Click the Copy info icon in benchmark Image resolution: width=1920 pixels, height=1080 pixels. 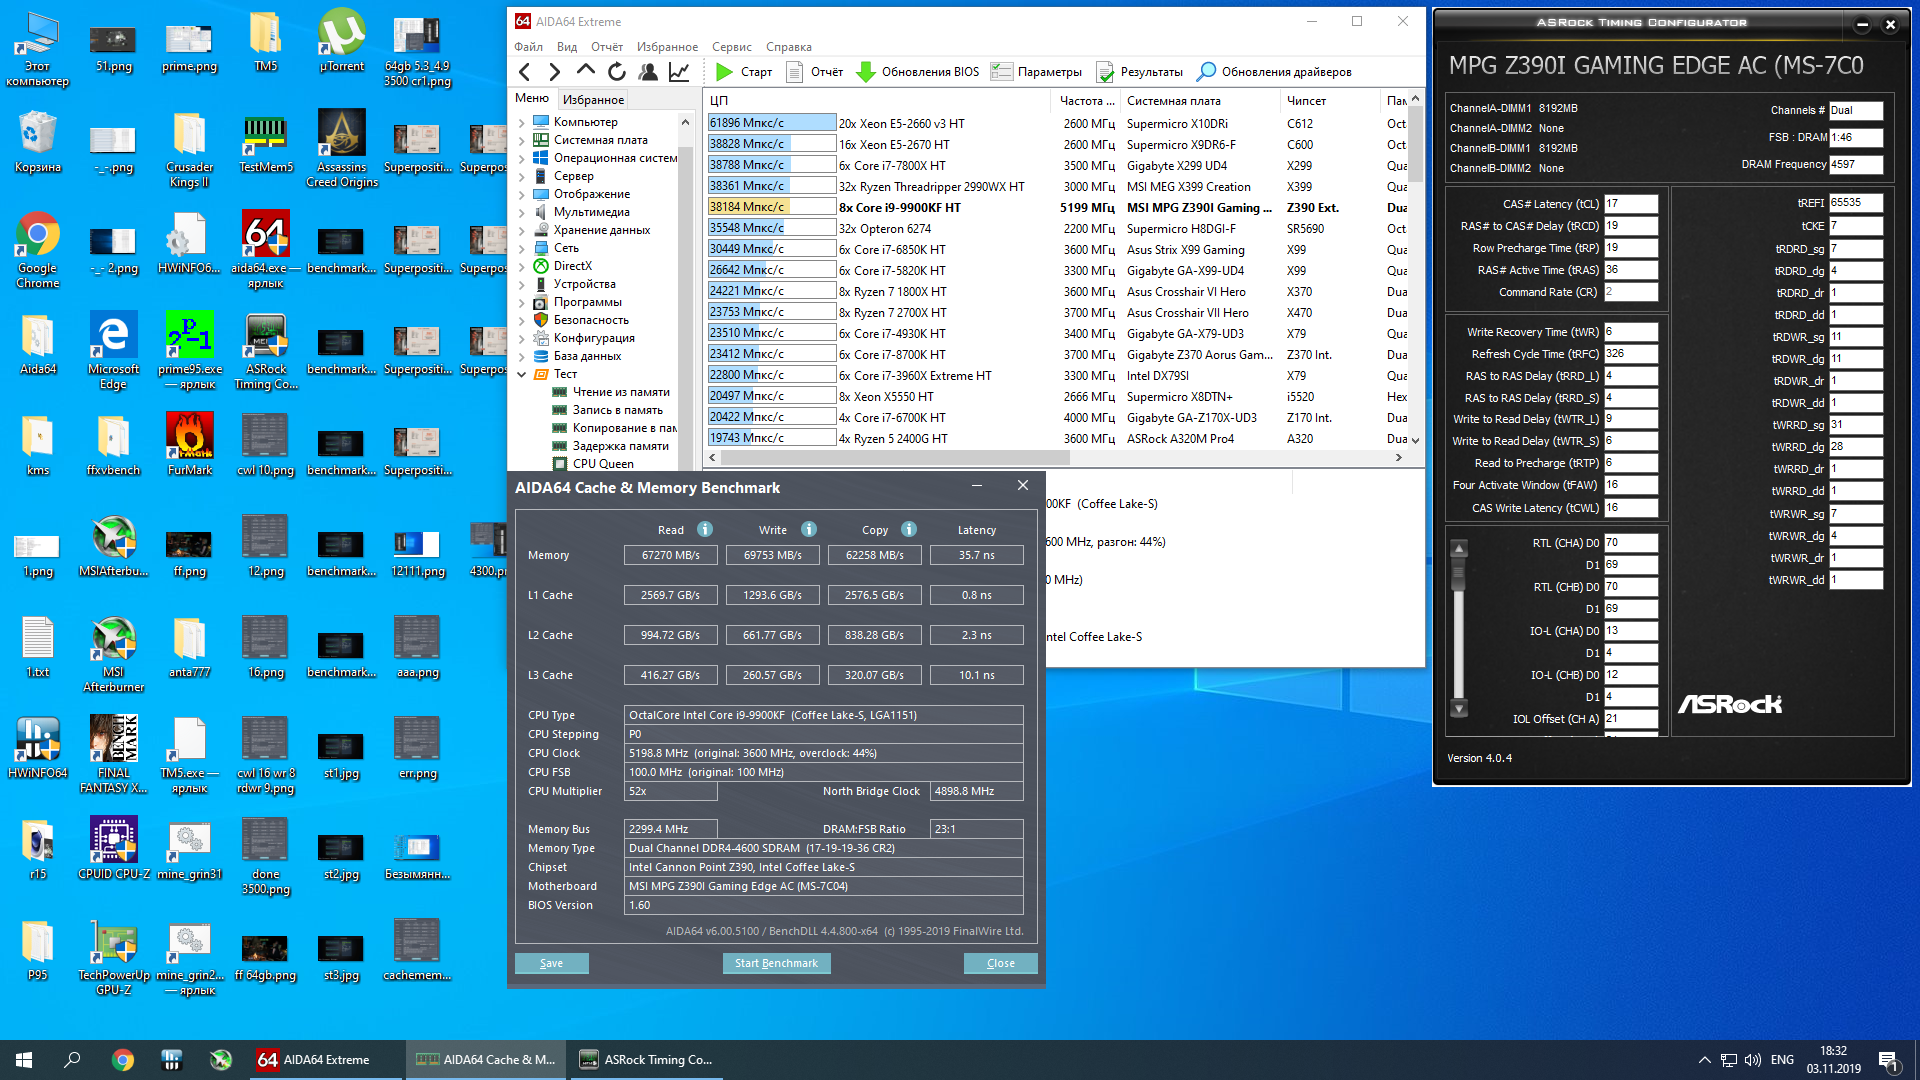pos(909,529)
